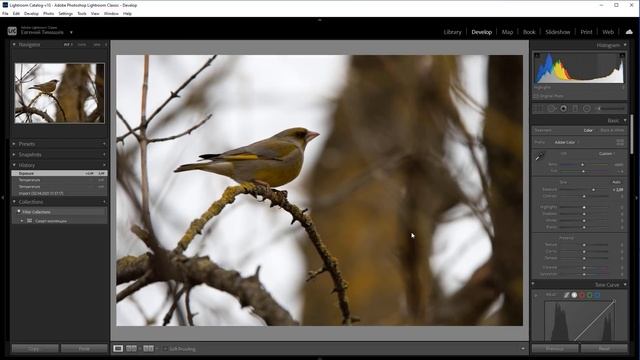
Task: Set Navigator zoom to FILL
Action: tap(82, 44)
